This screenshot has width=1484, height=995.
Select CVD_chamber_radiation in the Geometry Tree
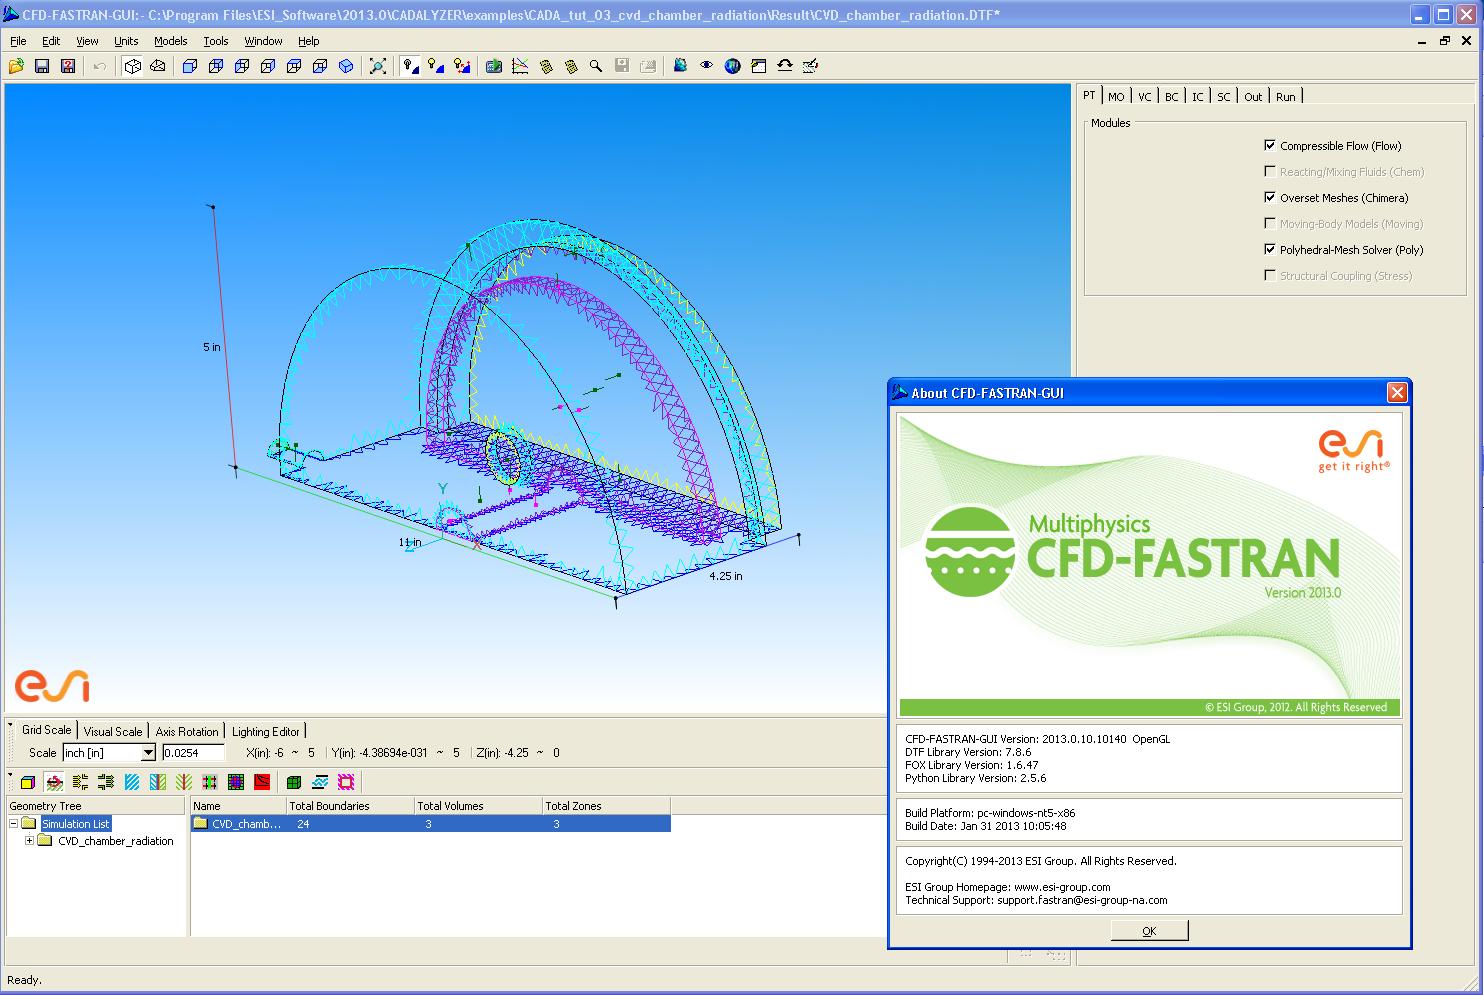pos(116,840)
